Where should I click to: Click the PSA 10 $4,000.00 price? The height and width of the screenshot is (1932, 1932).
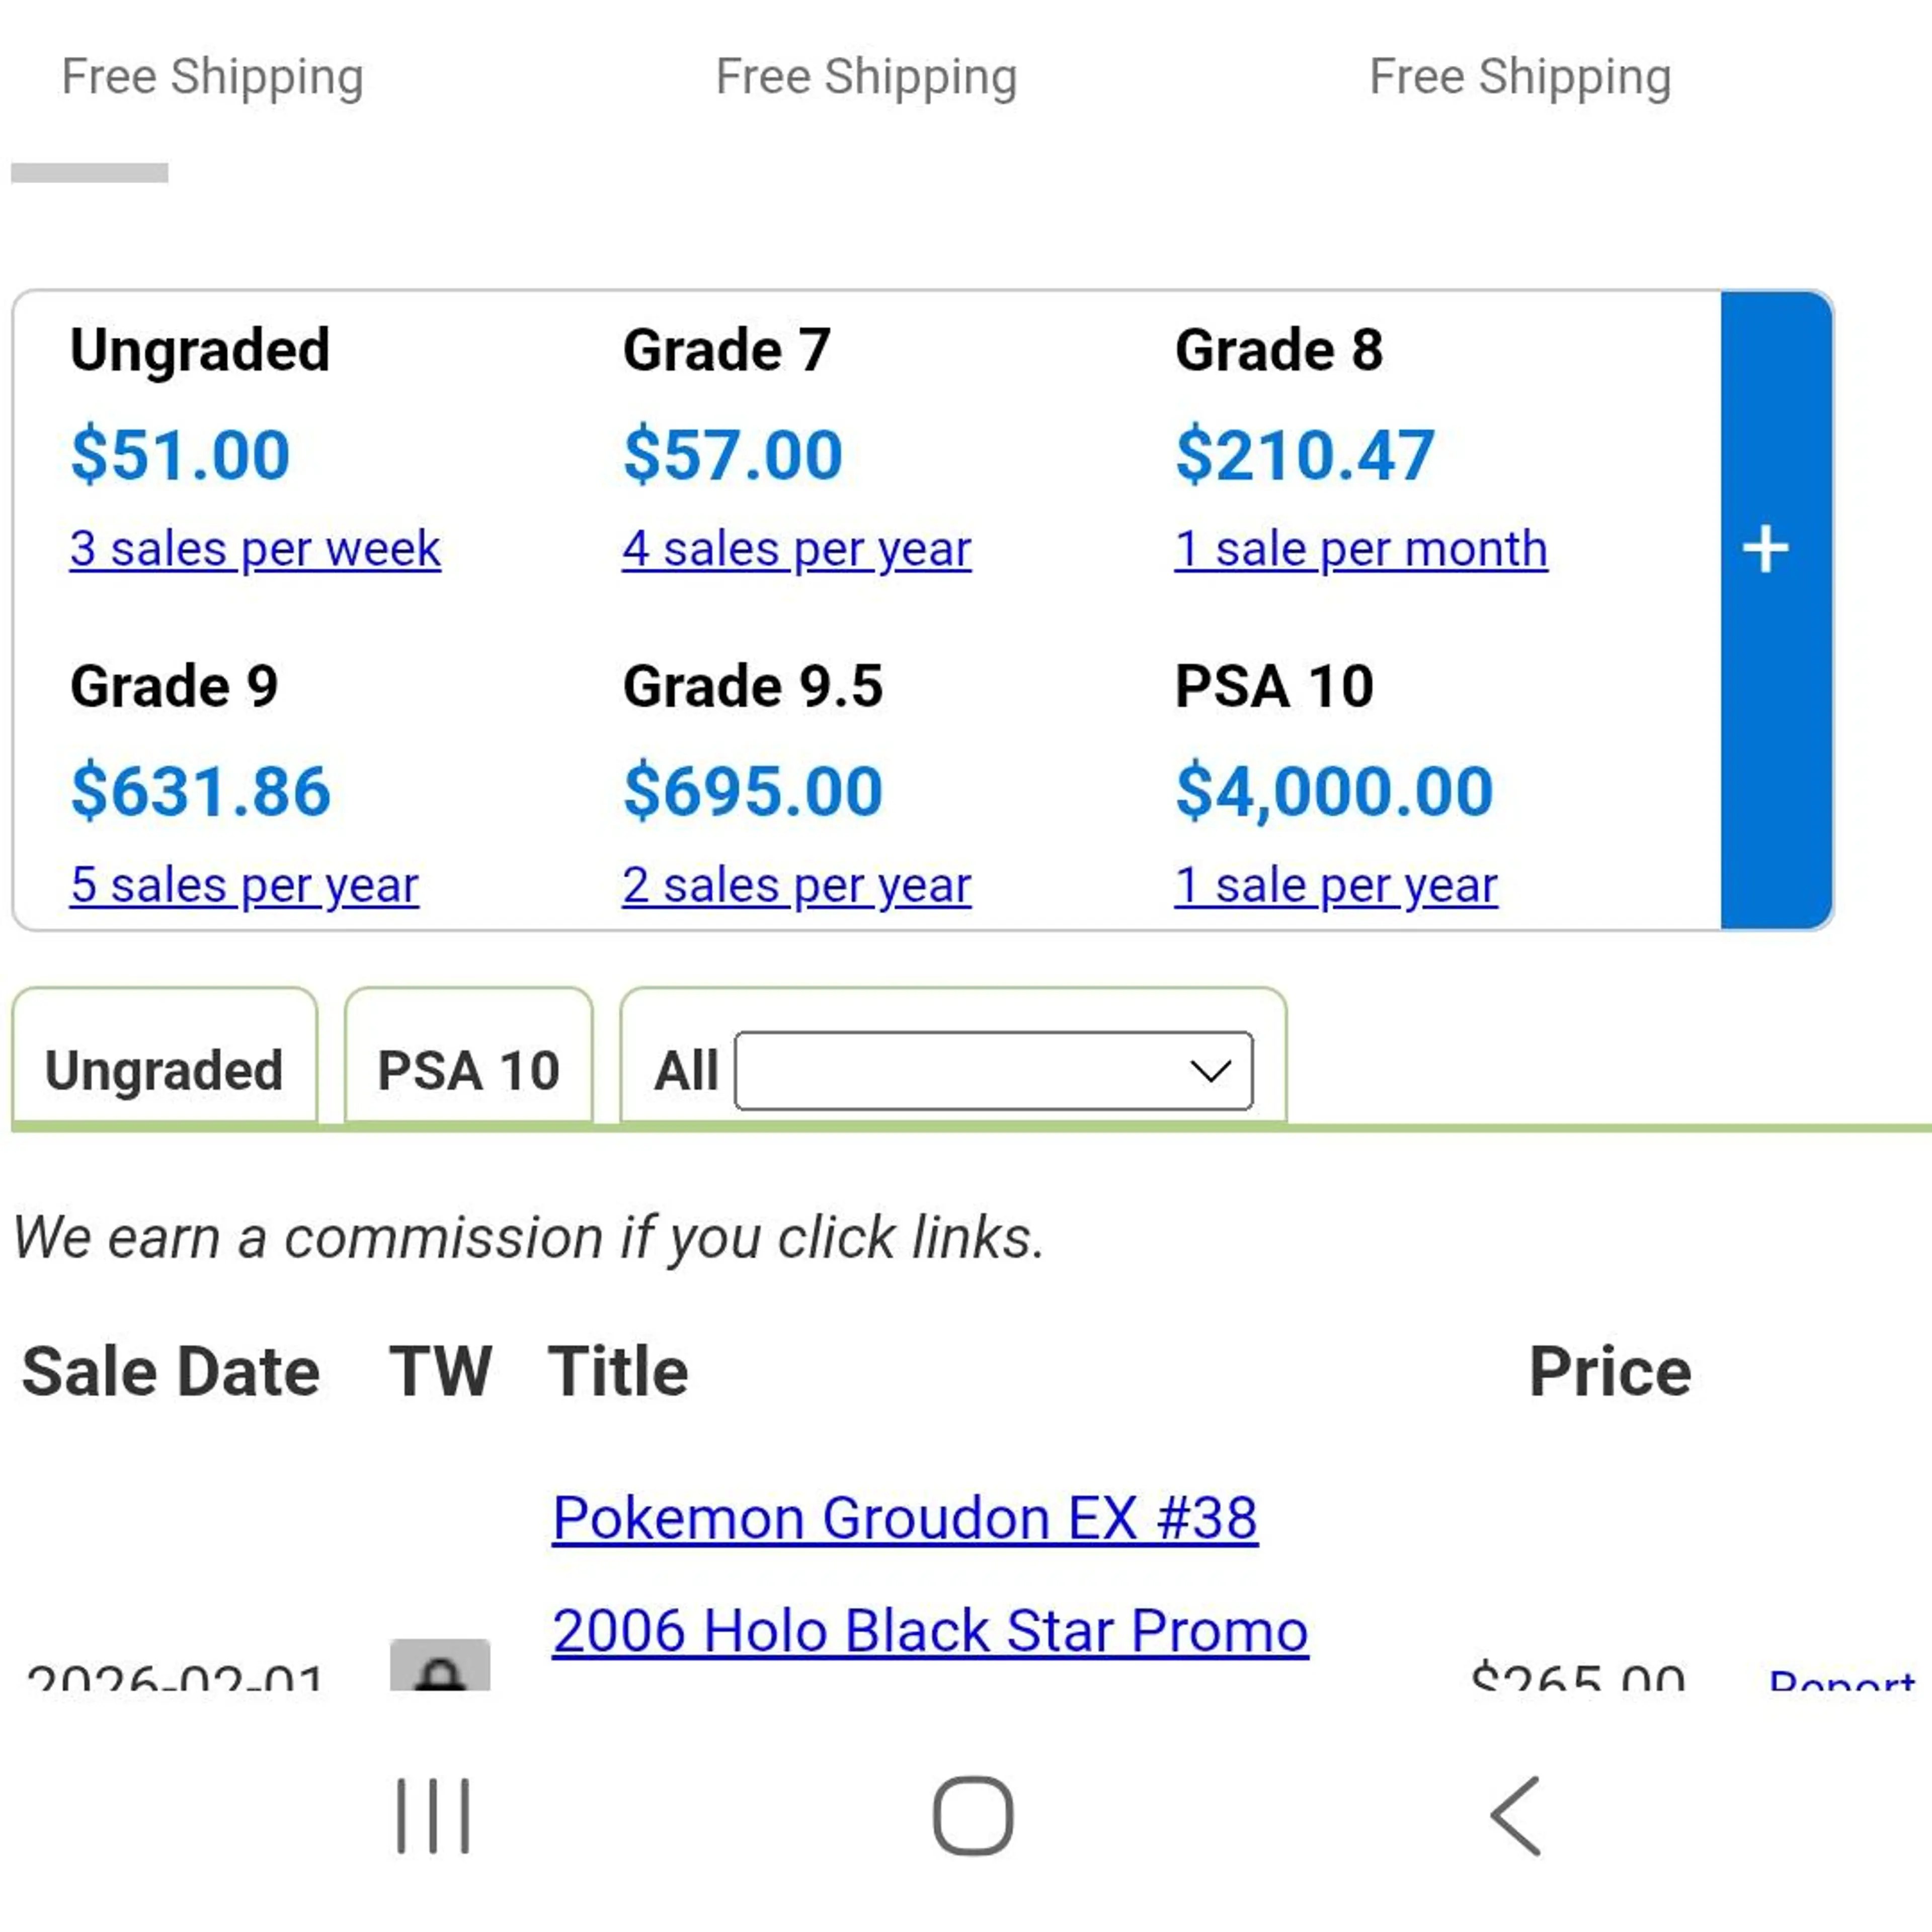click(x=1334, y=791)
